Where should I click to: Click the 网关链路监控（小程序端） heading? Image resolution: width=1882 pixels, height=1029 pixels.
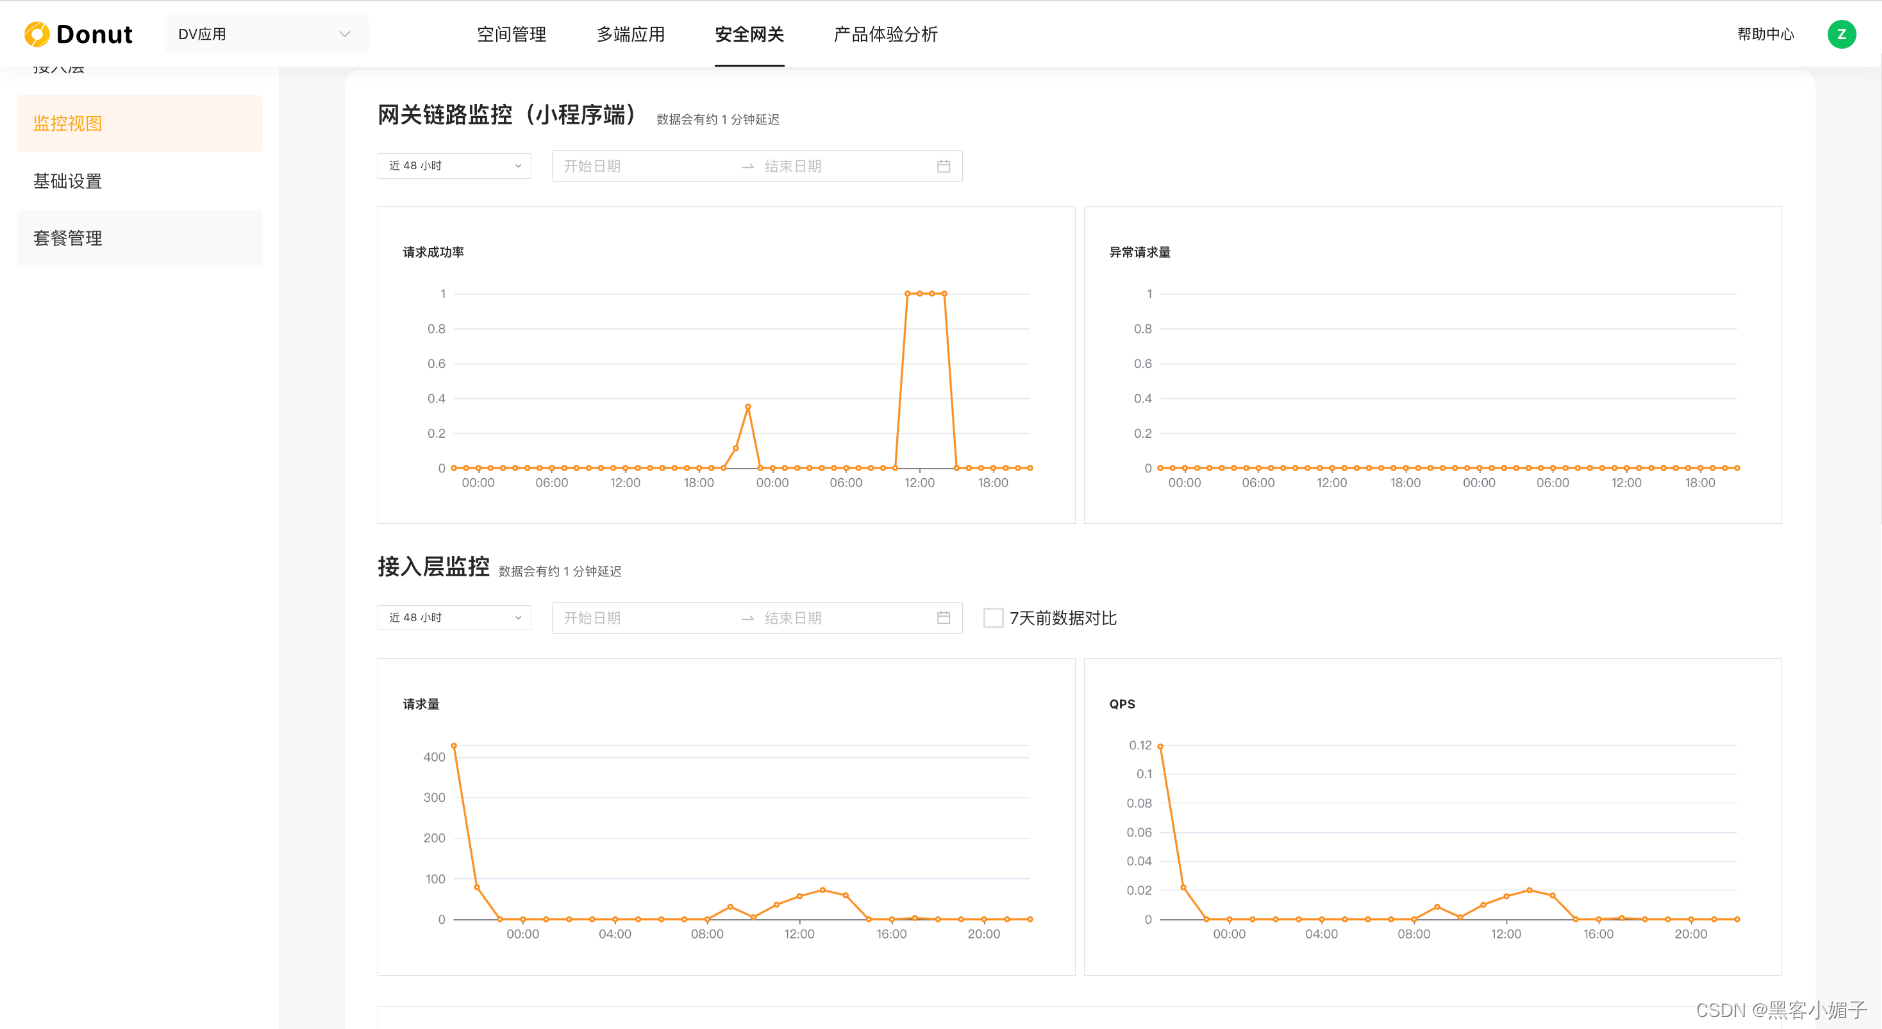click(507, 115)
